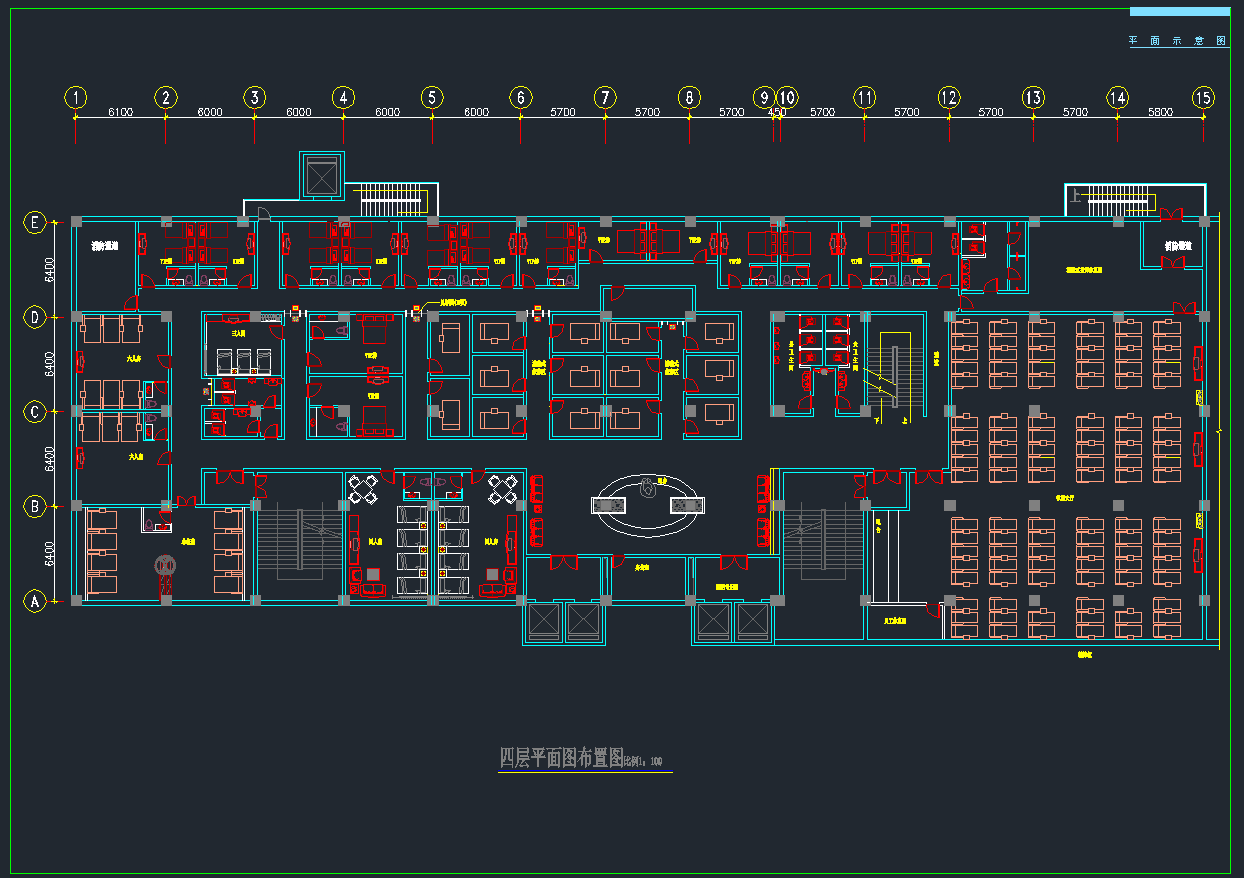Select the oval reception desk in lobby

pyautogui.click(x=649, y=504)
